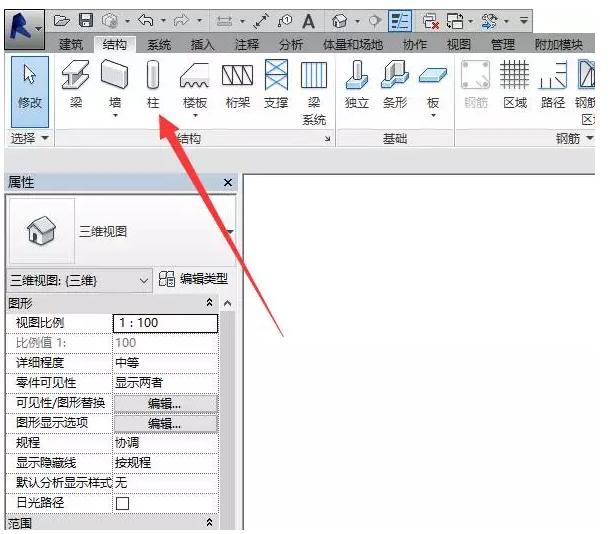
Task: Open the Revit application menu button
Action: pos(25,29)
